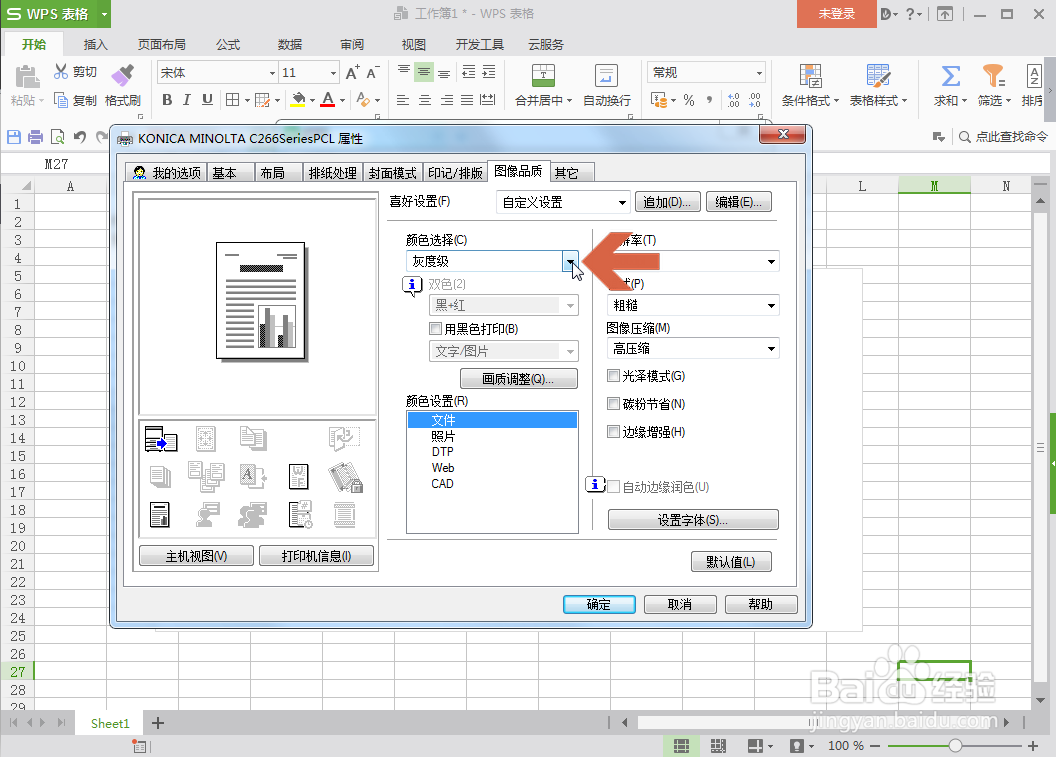Screen dimensions: 1056x757
Task: Open the 喜好设置 dropdown showing 自定义设置
Action: (x=563, y=202)
